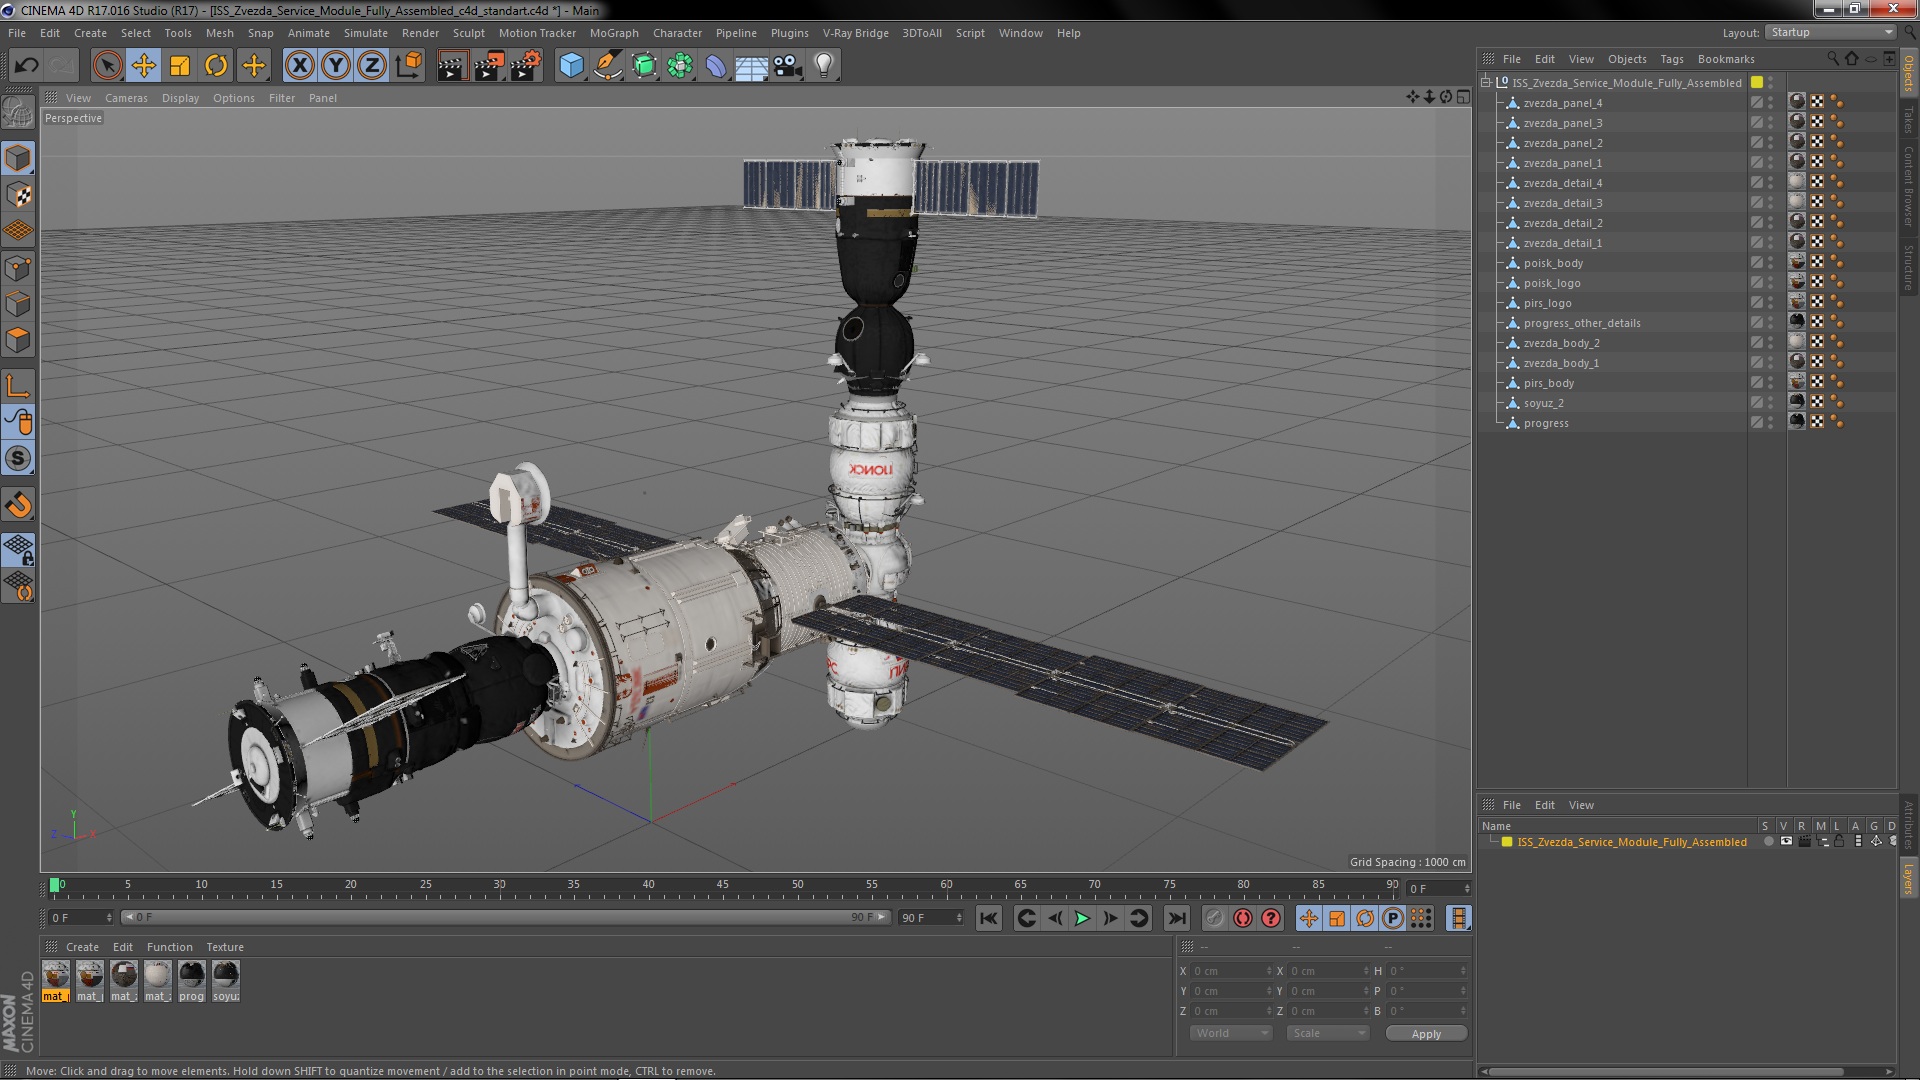The width and height of the screenshot is (1920, 1080).
Task: Switch to Model mode in left toolbar
Action: (x=18, y=158)
